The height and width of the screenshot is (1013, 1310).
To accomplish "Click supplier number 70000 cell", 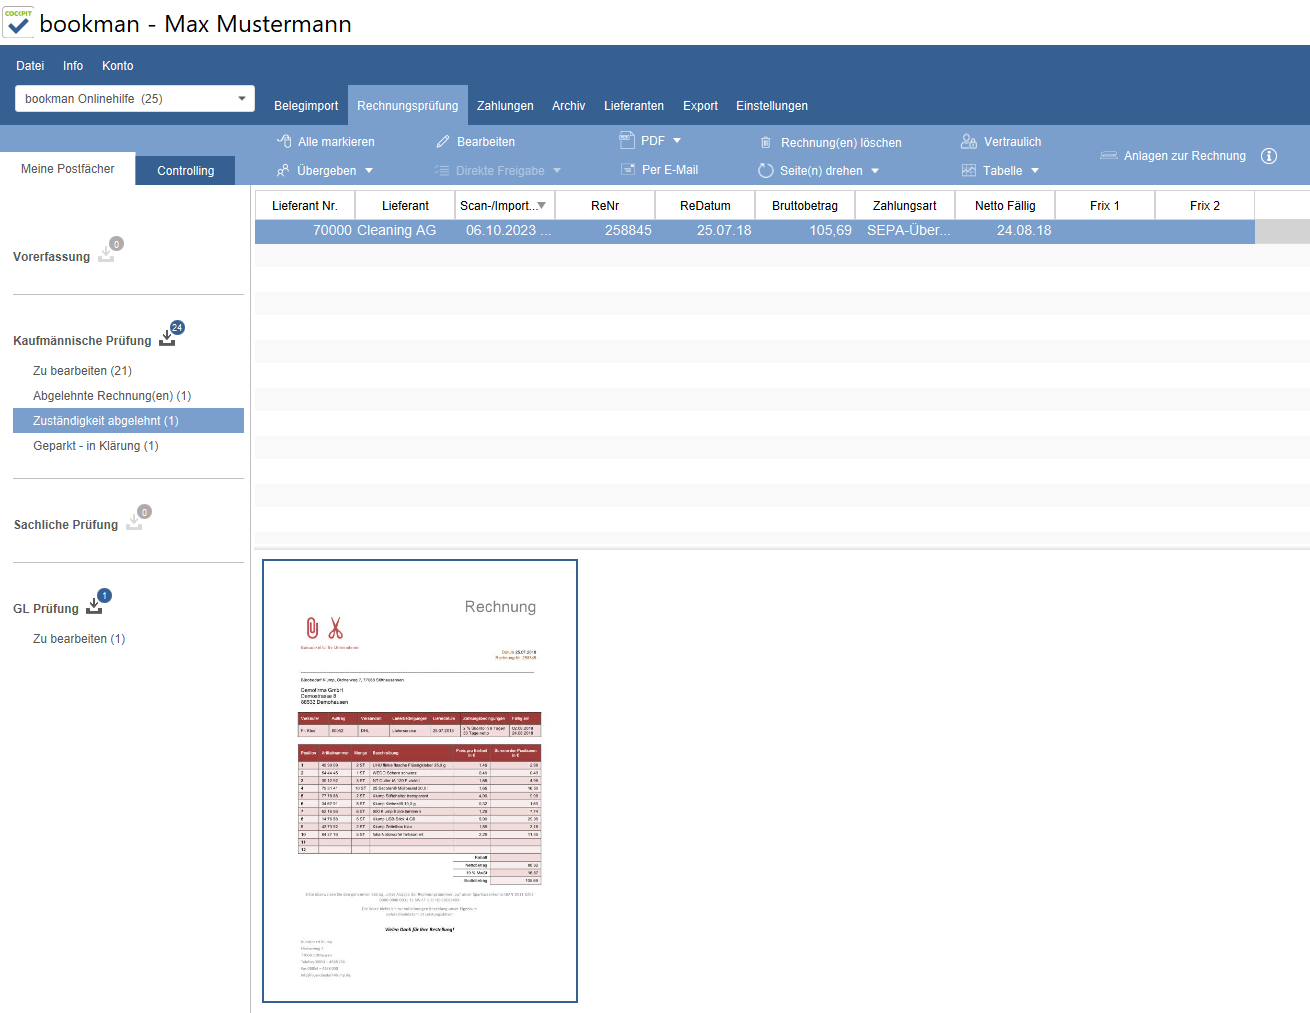I will [305, 231].
